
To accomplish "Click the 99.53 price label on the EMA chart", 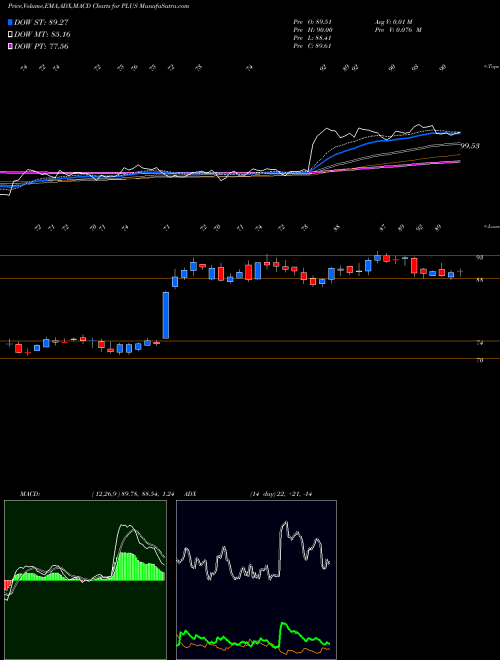I will [470, 146].
